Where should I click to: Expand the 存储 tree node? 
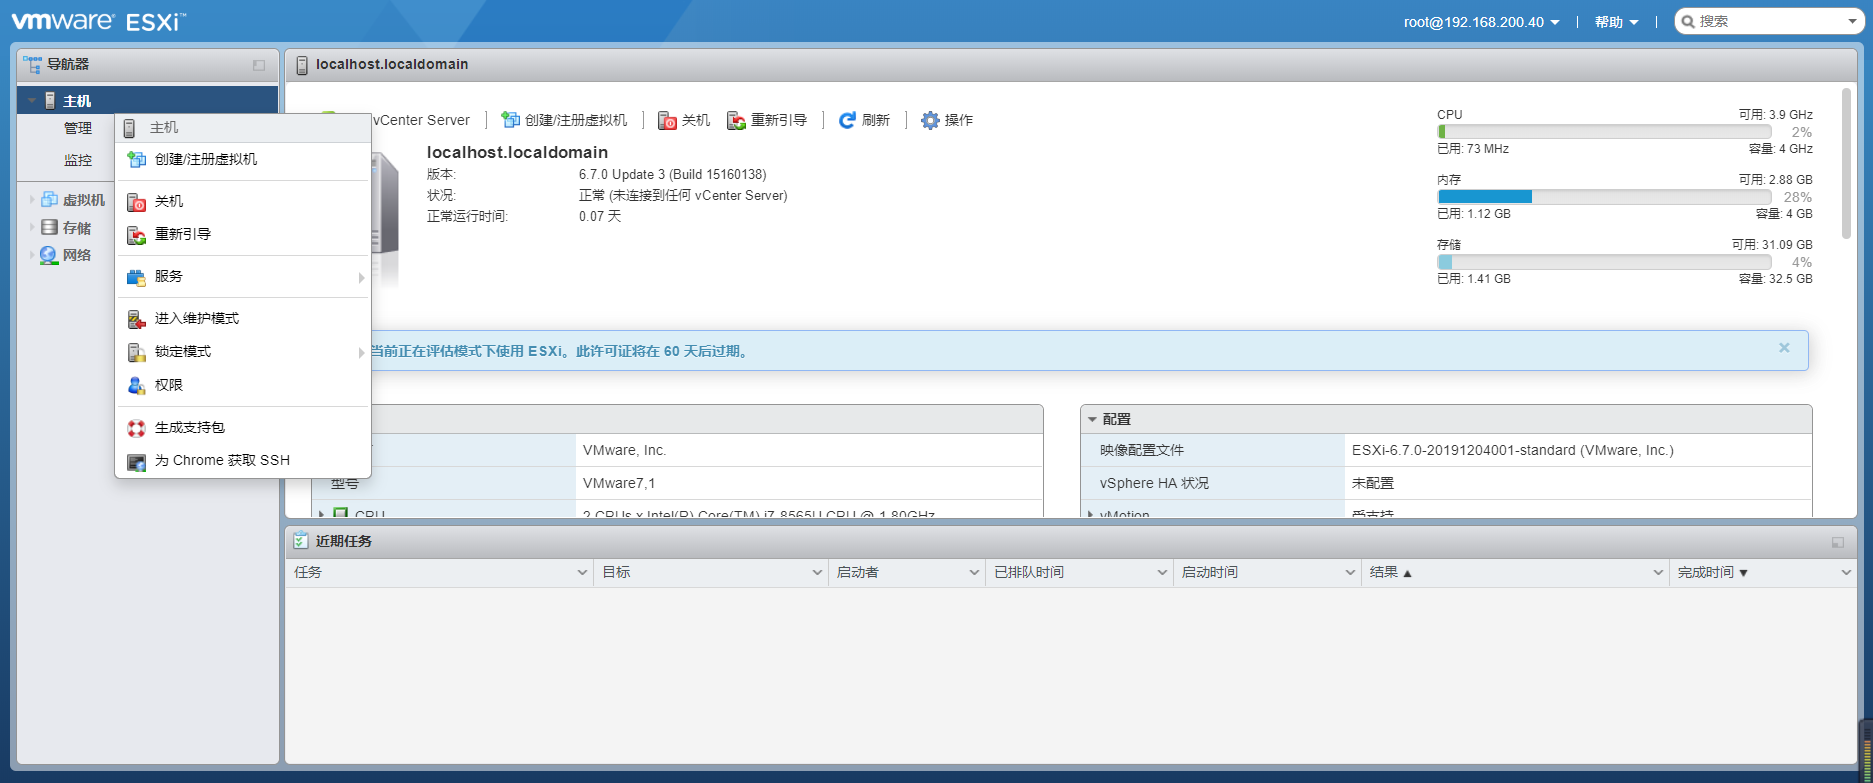[32, 228]
